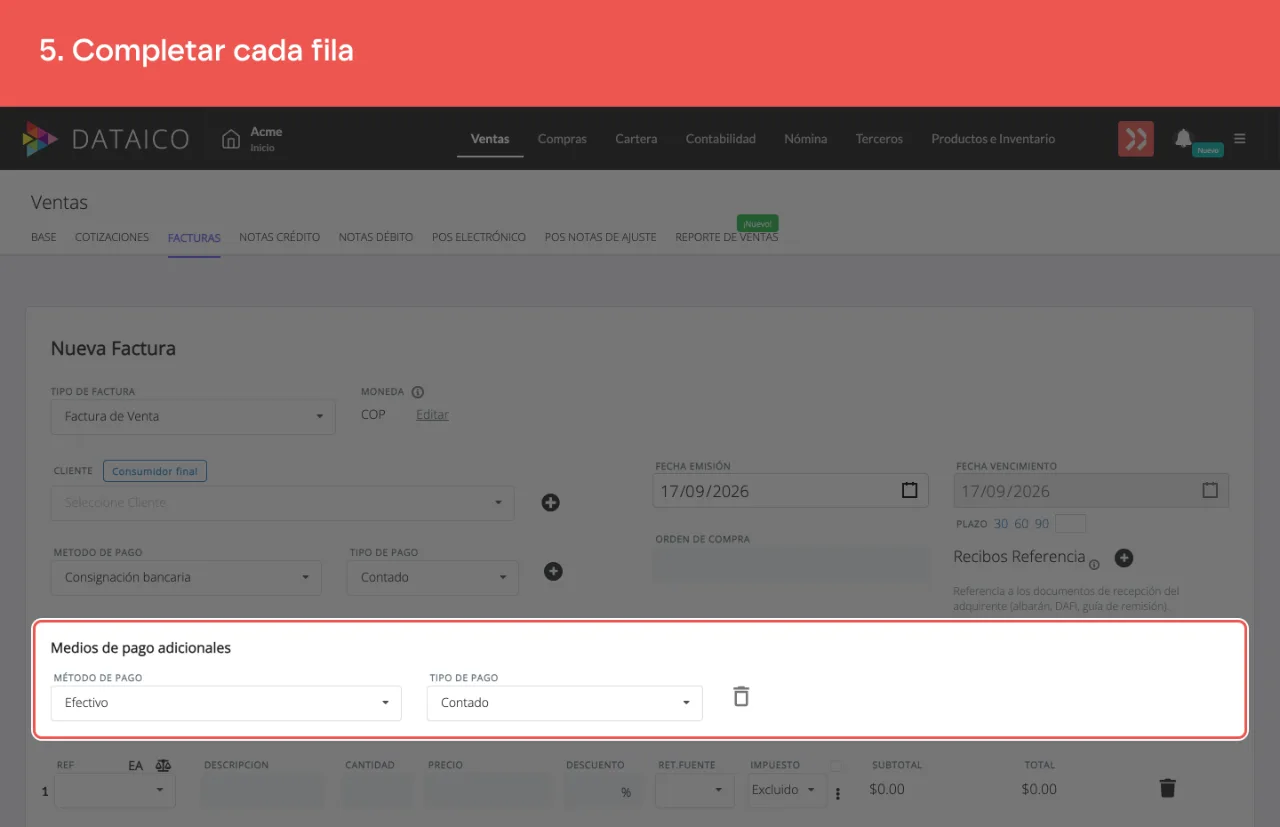Click the Editar currency link
Image resolution: width=1280 pixels, height=827 pixels.
(432, 414)
